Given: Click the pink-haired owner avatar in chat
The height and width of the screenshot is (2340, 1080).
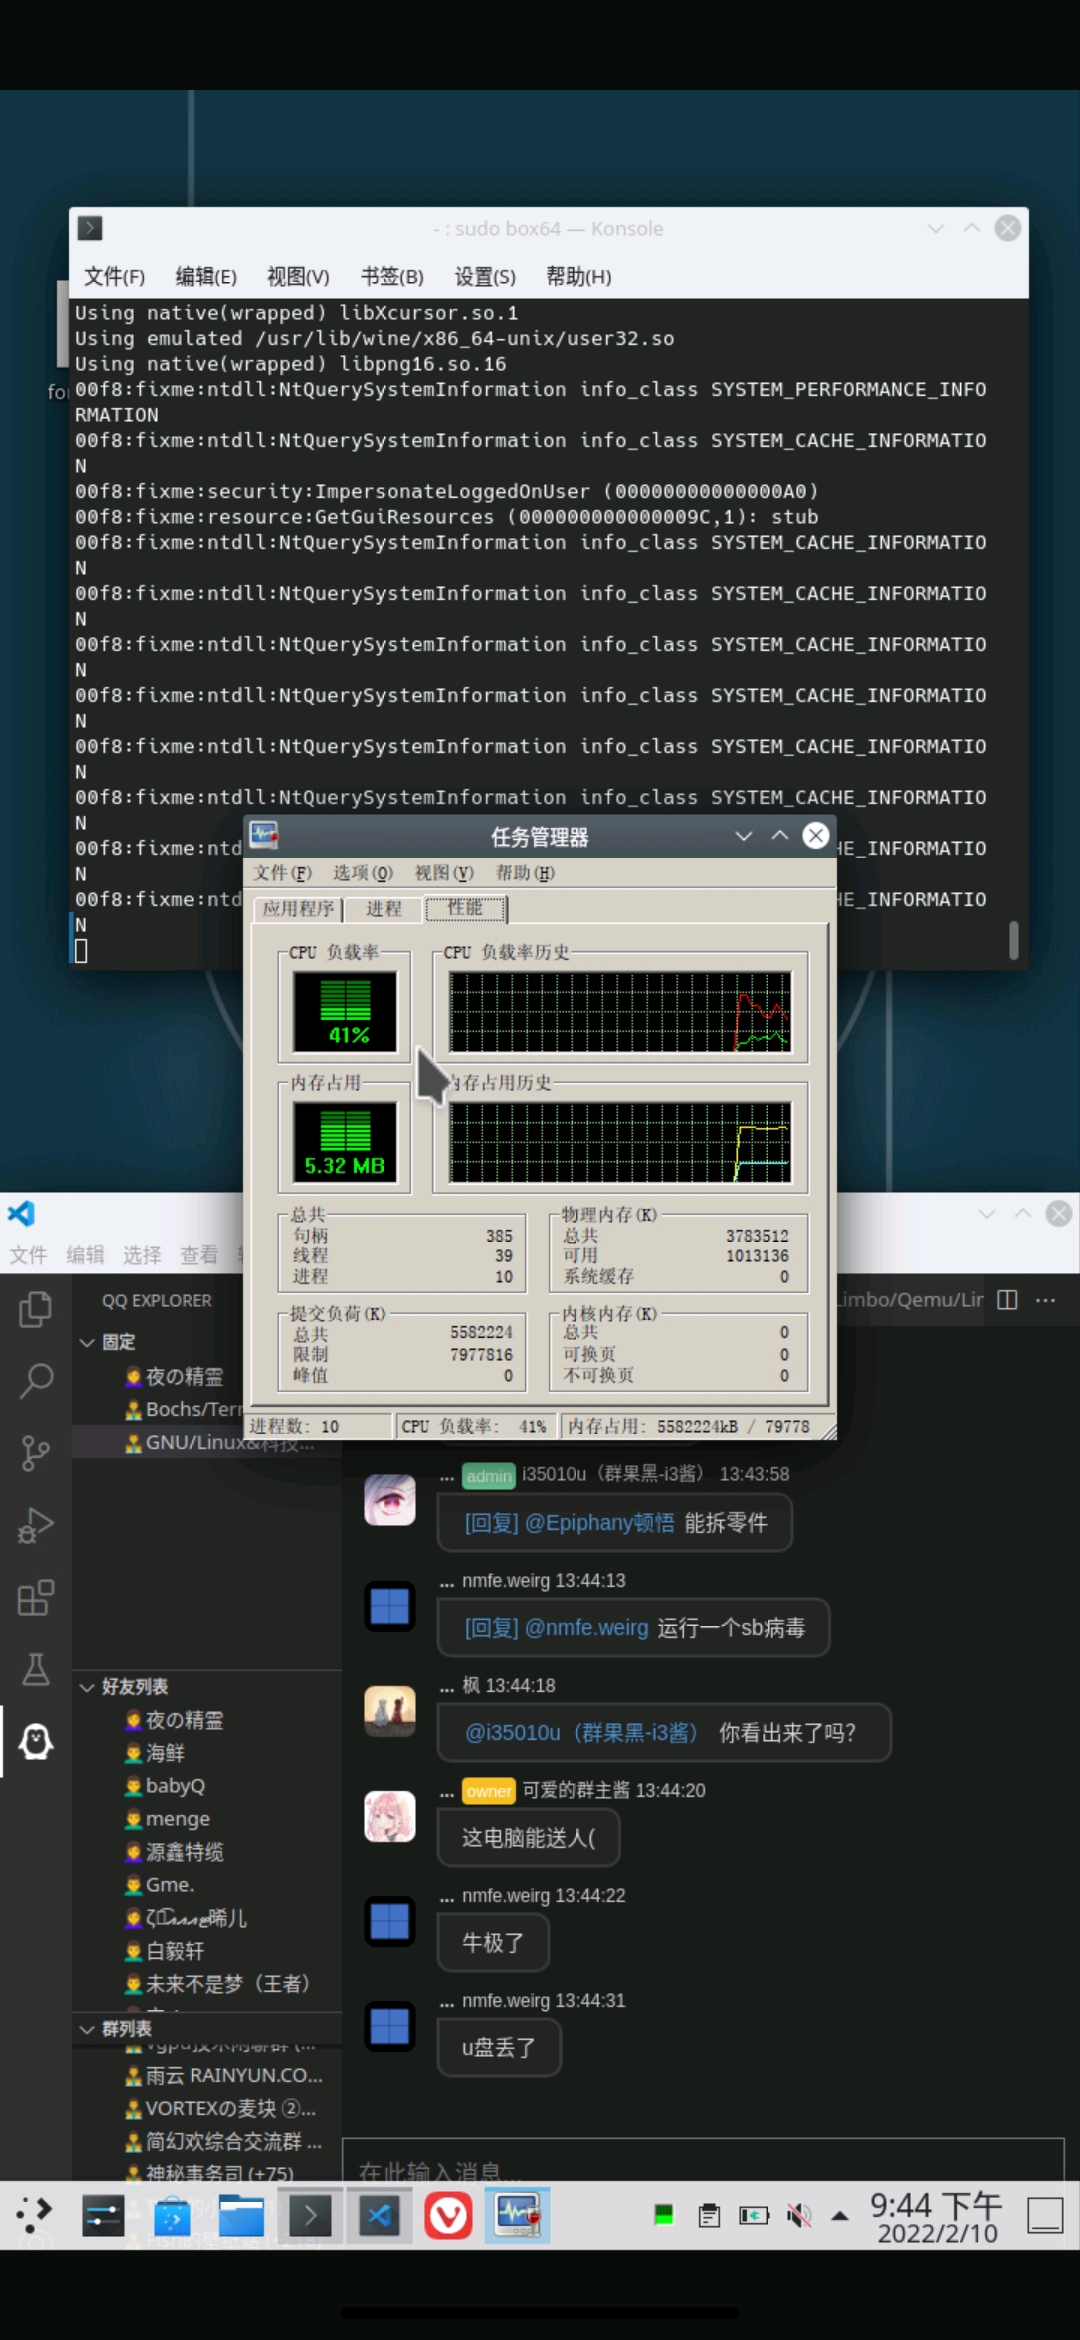Looking at the screenshot, I should (x=389, y=1816).
